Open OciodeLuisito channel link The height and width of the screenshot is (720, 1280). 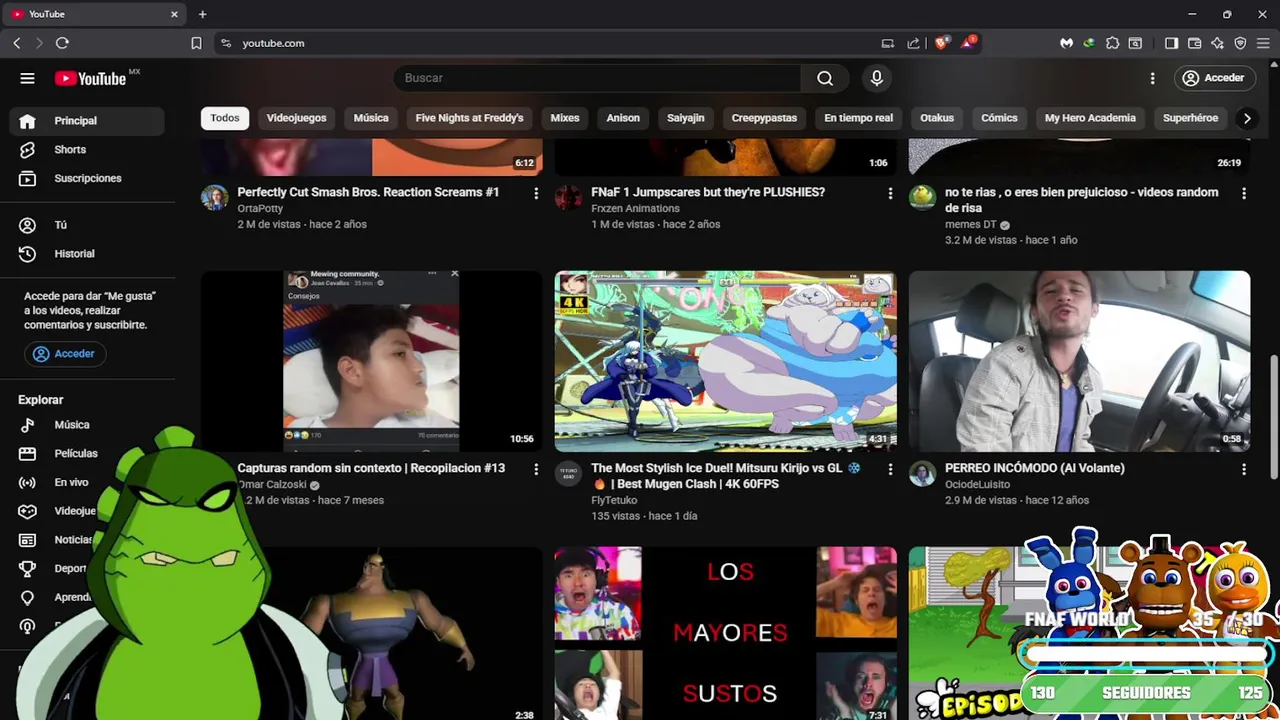[x=977, y=484]
